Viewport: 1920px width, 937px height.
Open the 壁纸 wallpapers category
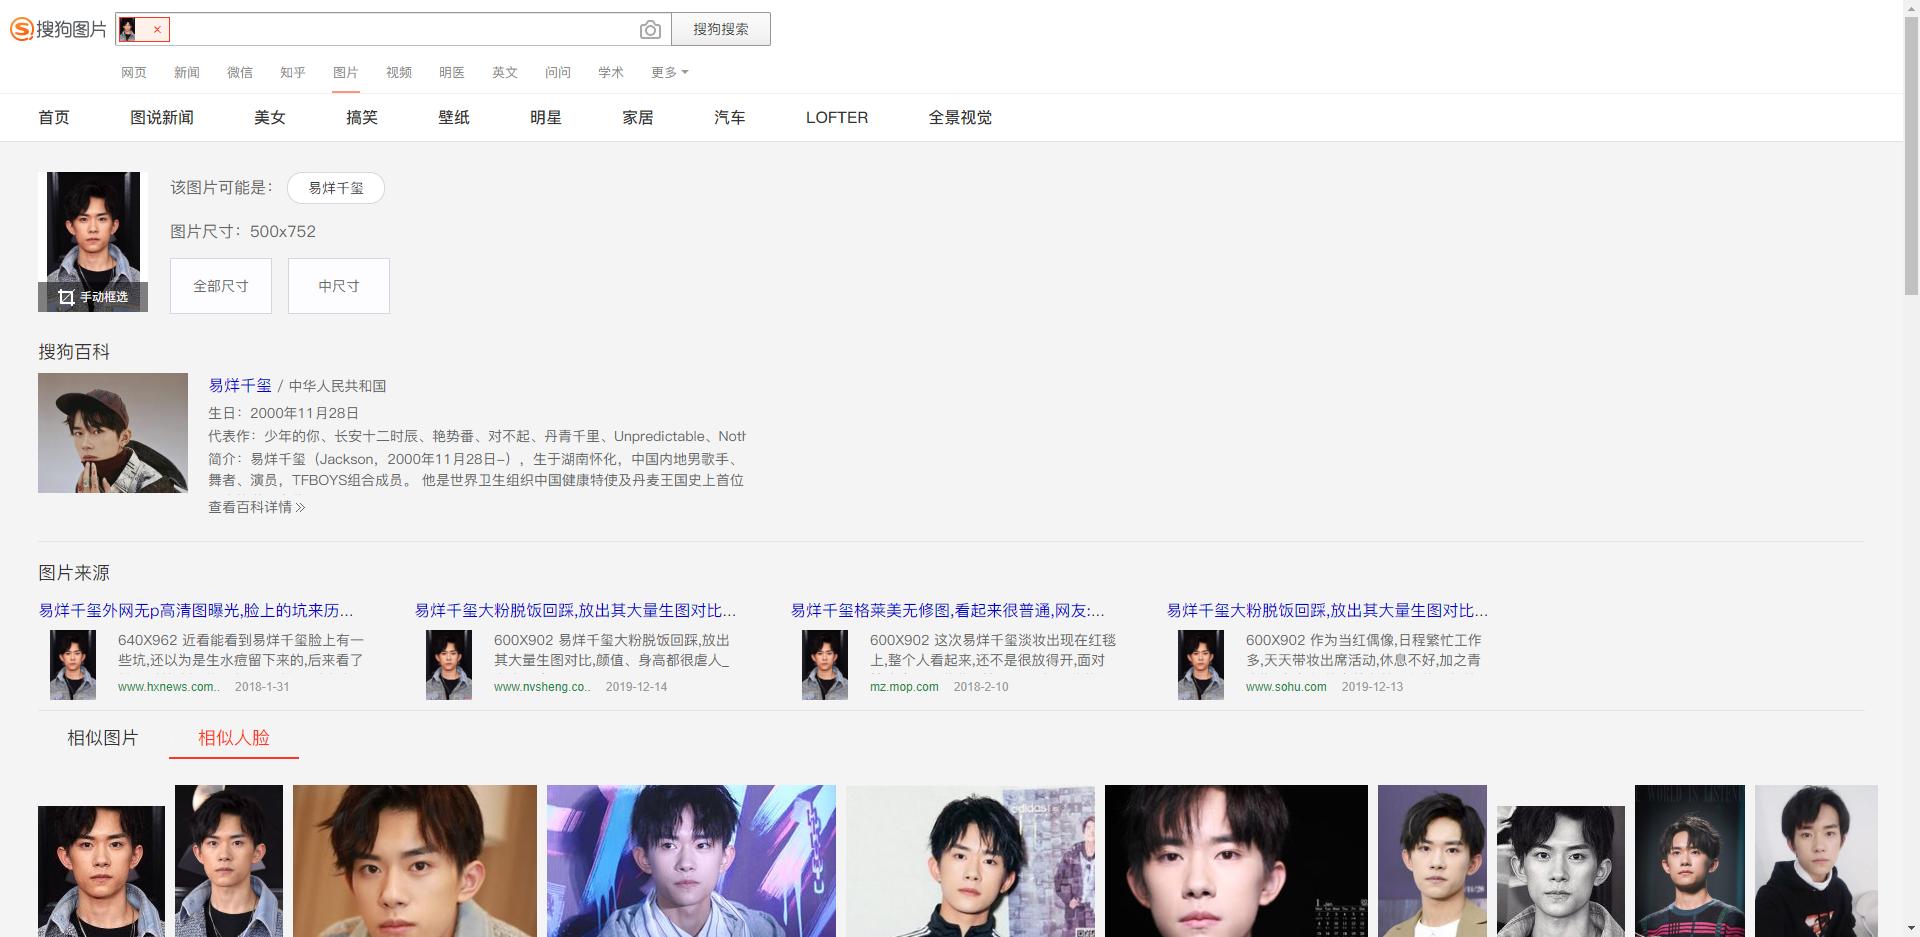453,117
